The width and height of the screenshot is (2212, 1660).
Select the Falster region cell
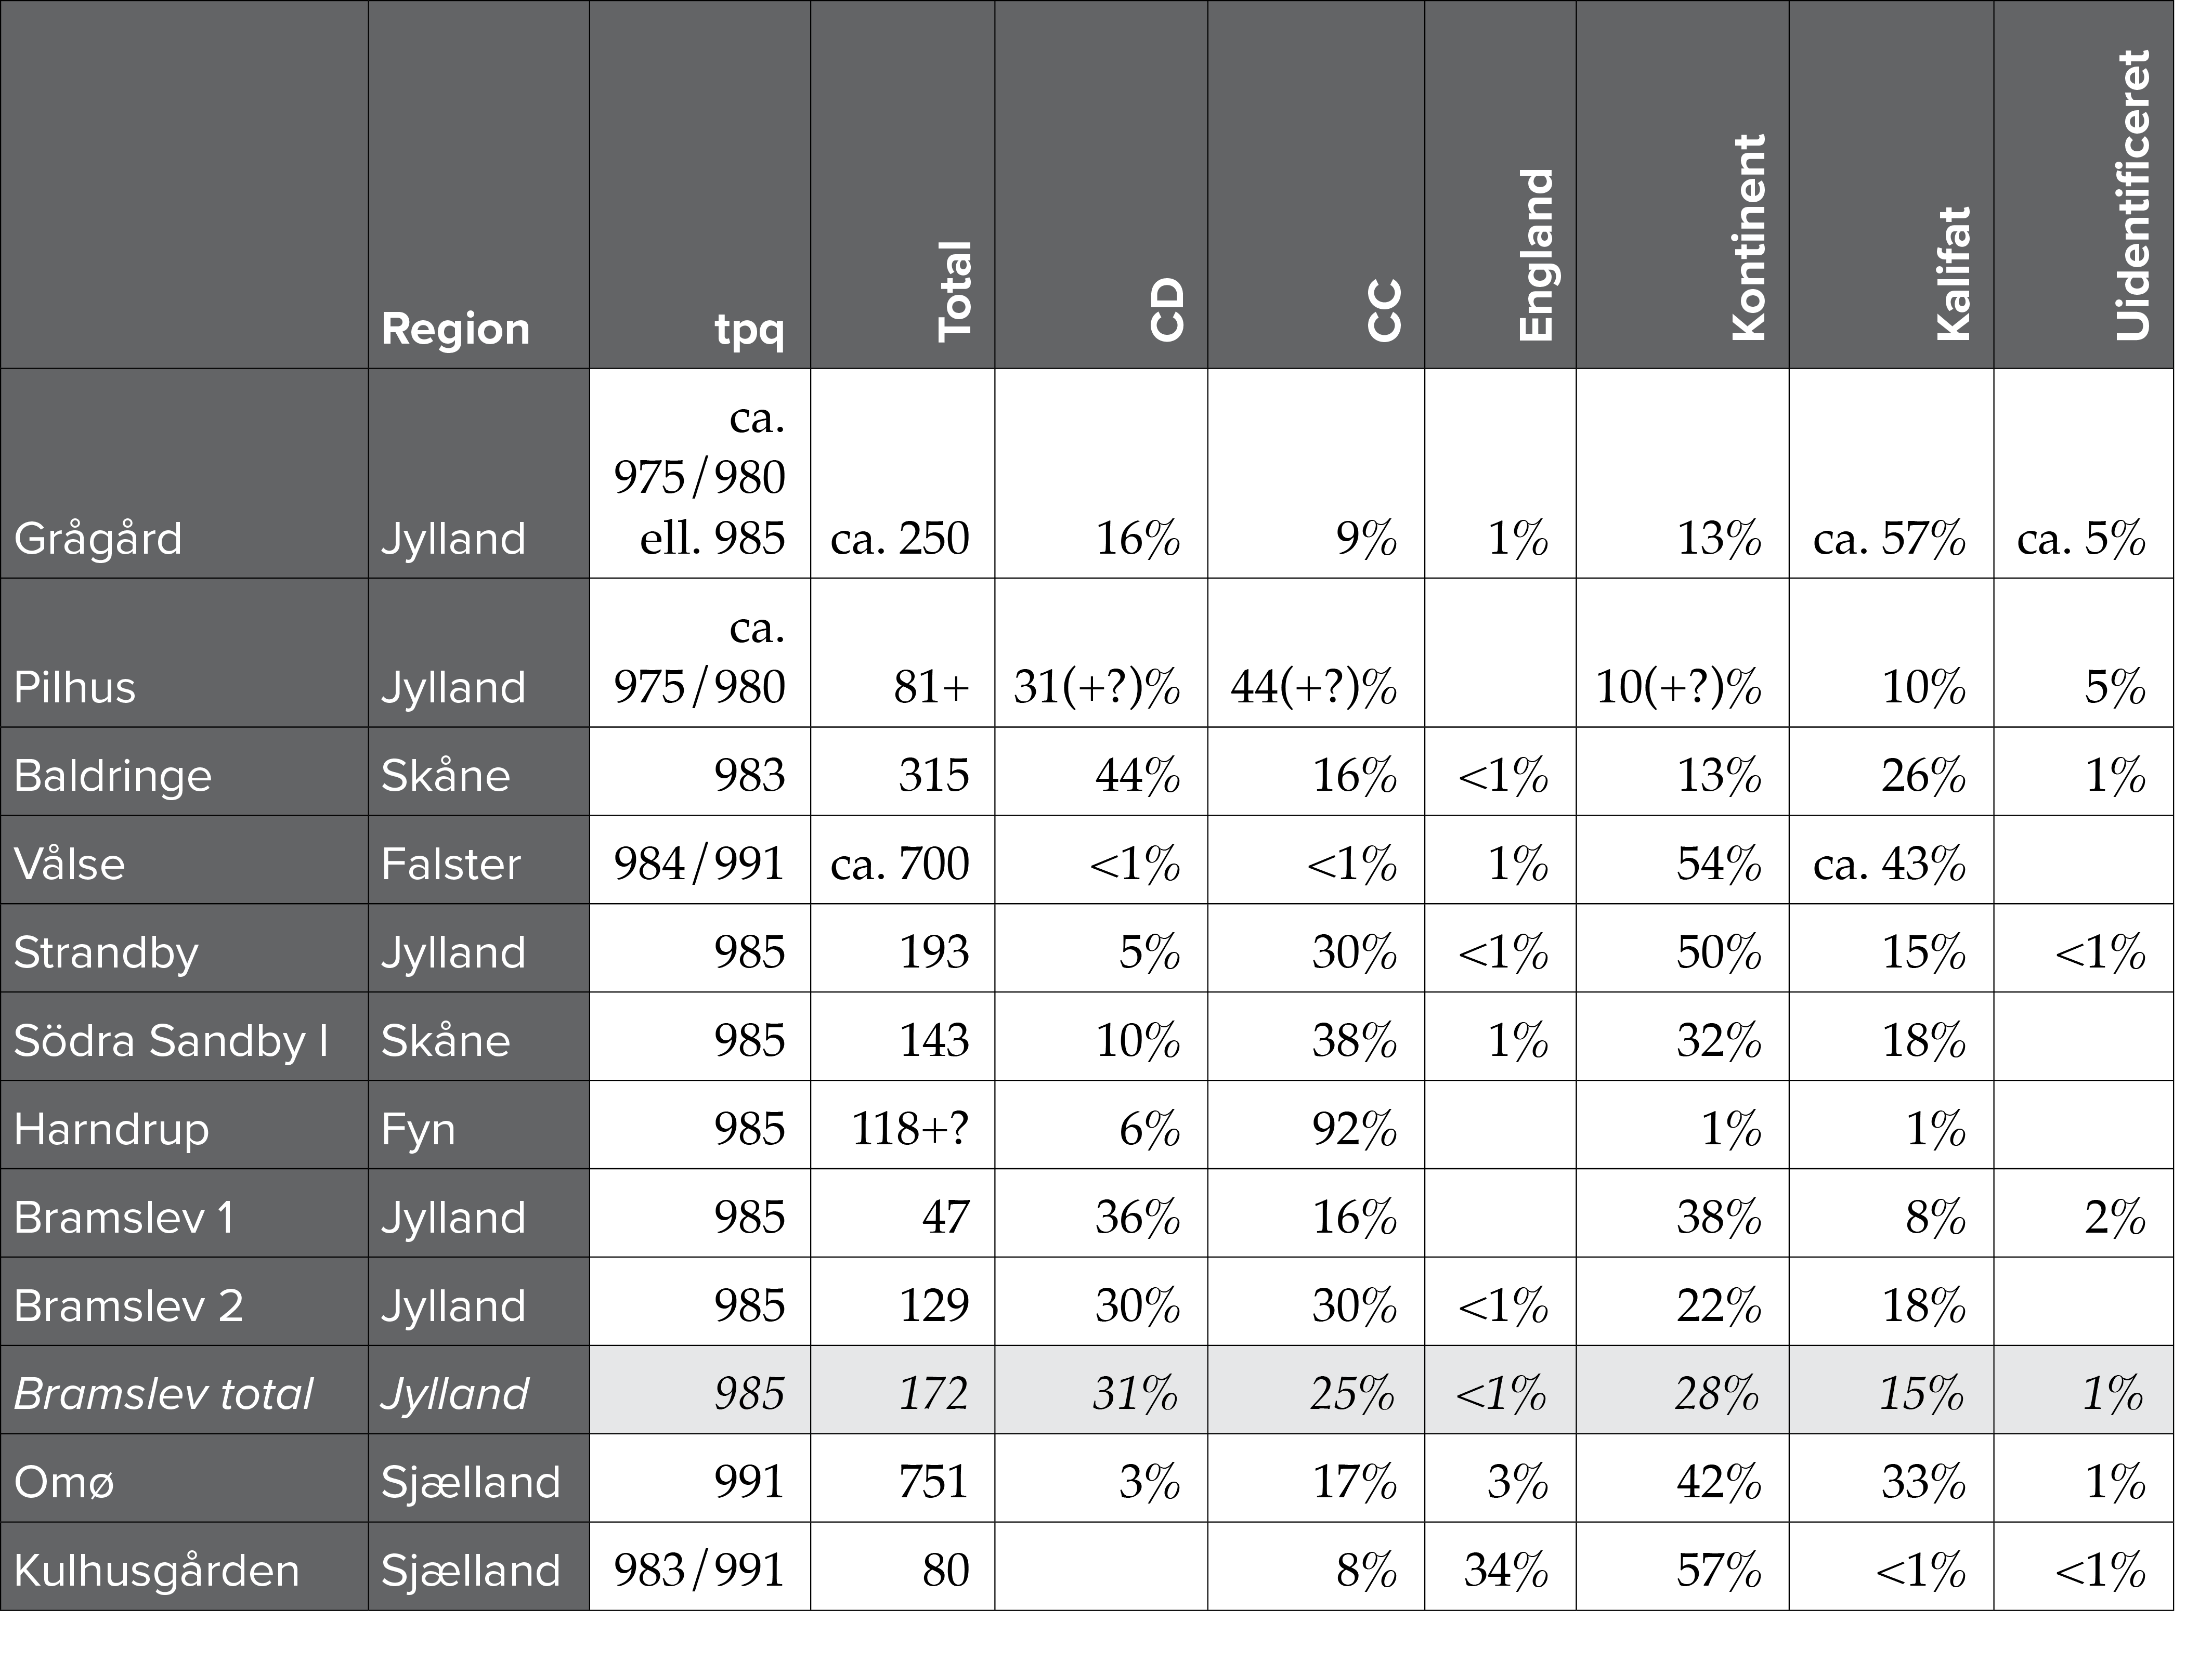point(451,864)
